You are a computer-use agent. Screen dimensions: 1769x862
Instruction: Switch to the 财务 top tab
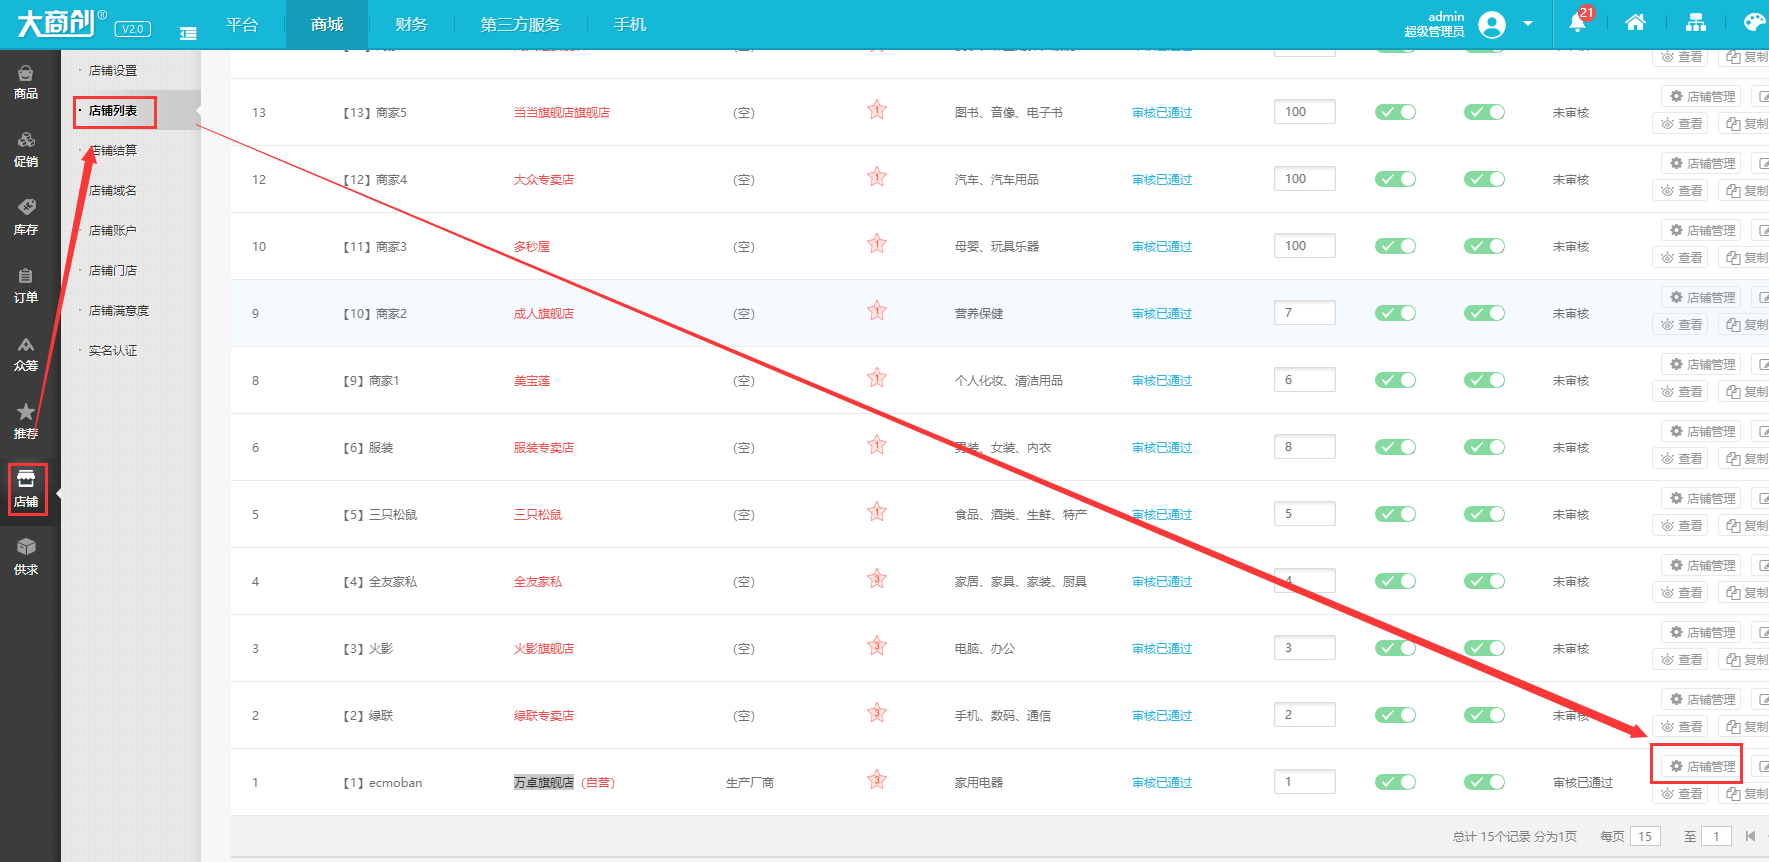coord(411,24)
